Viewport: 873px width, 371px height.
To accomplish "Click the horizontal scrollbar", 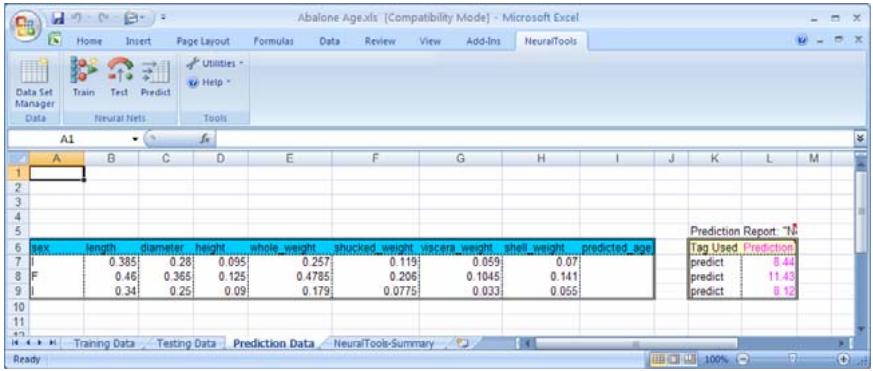I will 635,344.
